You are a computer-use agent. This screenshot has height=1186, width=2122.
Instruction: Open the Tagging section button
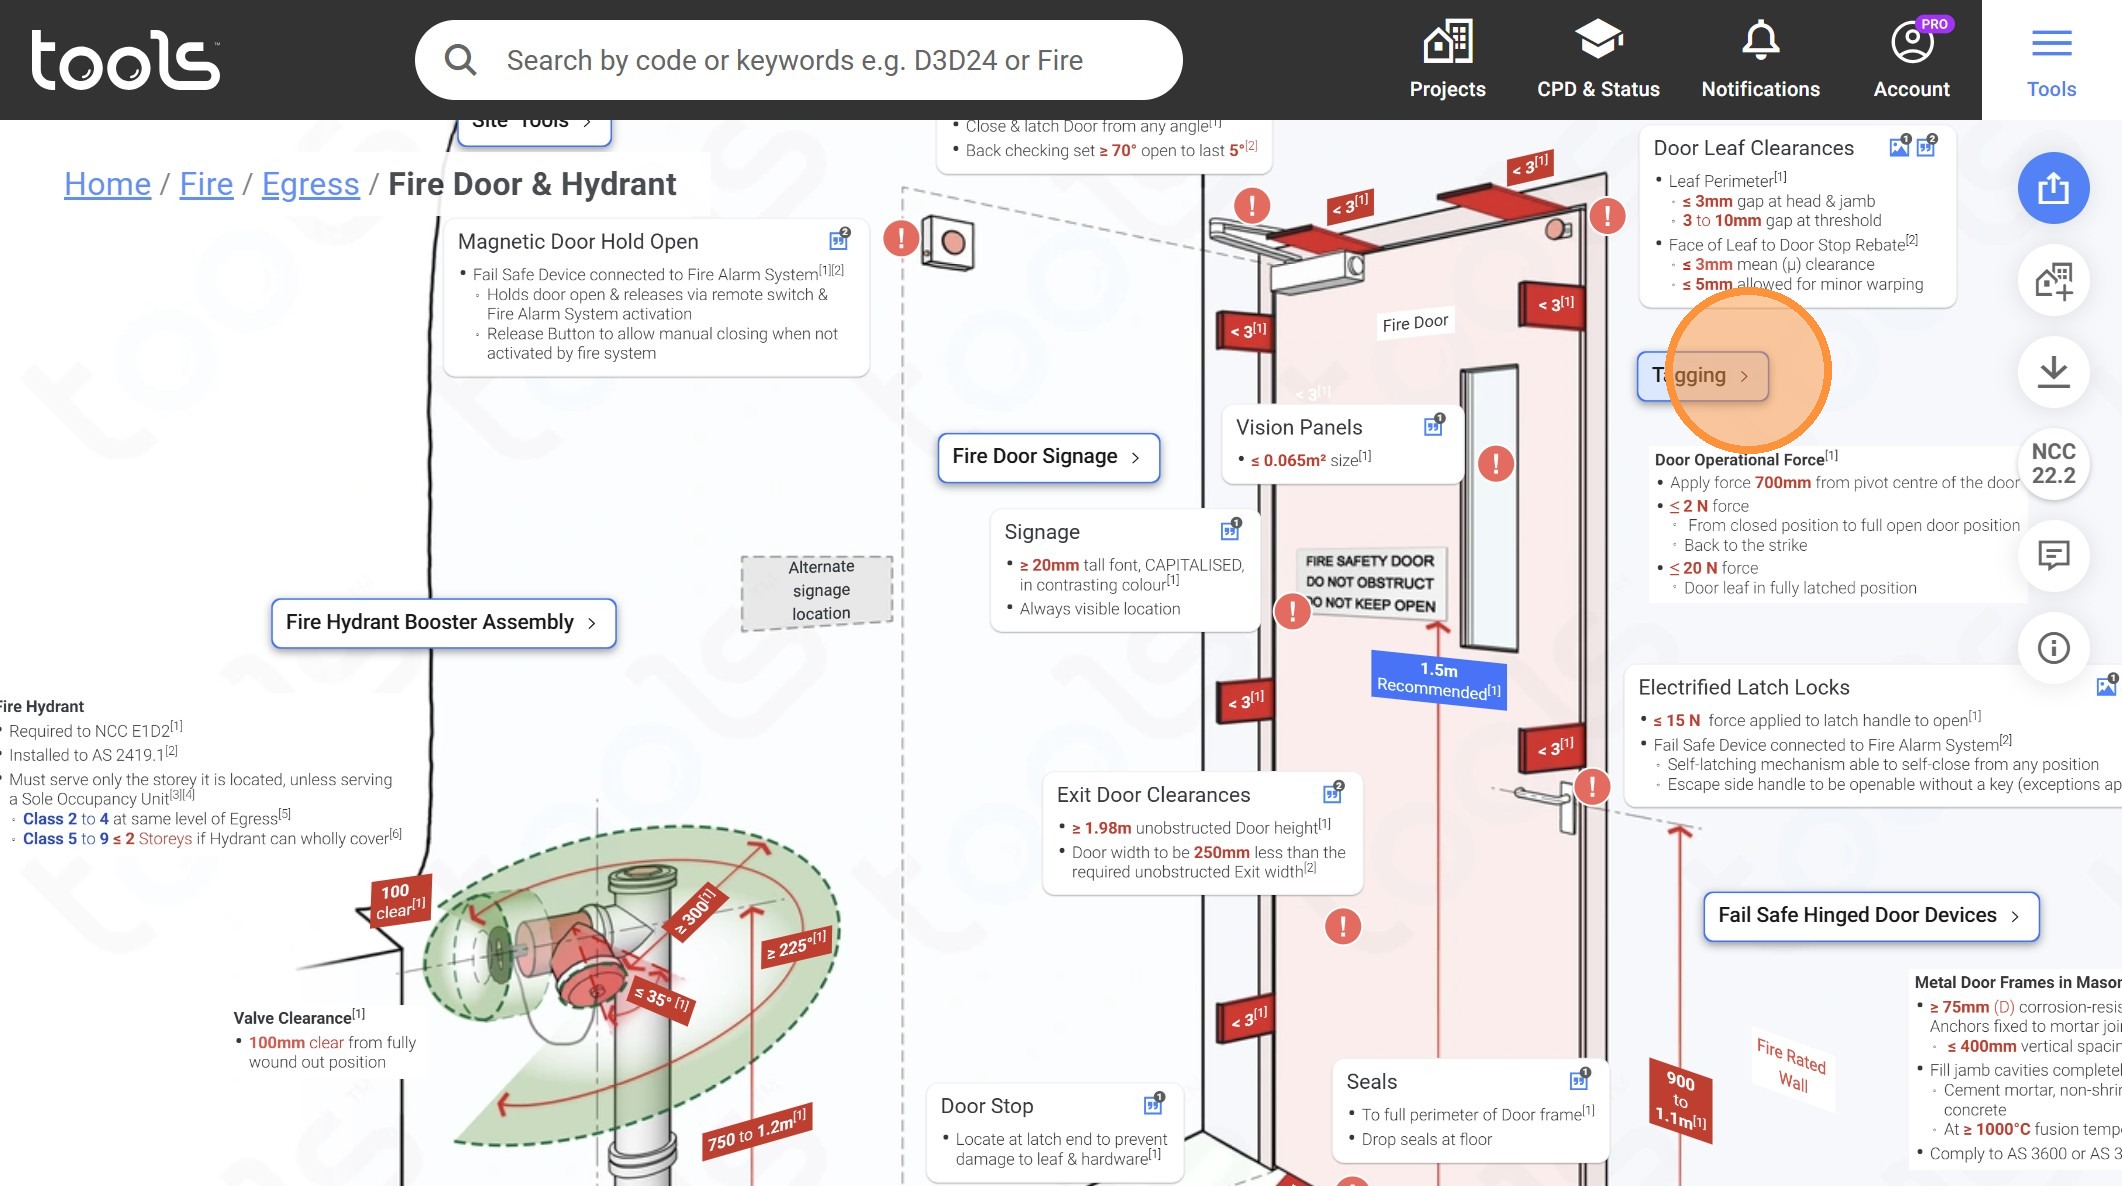point(1702,376)
